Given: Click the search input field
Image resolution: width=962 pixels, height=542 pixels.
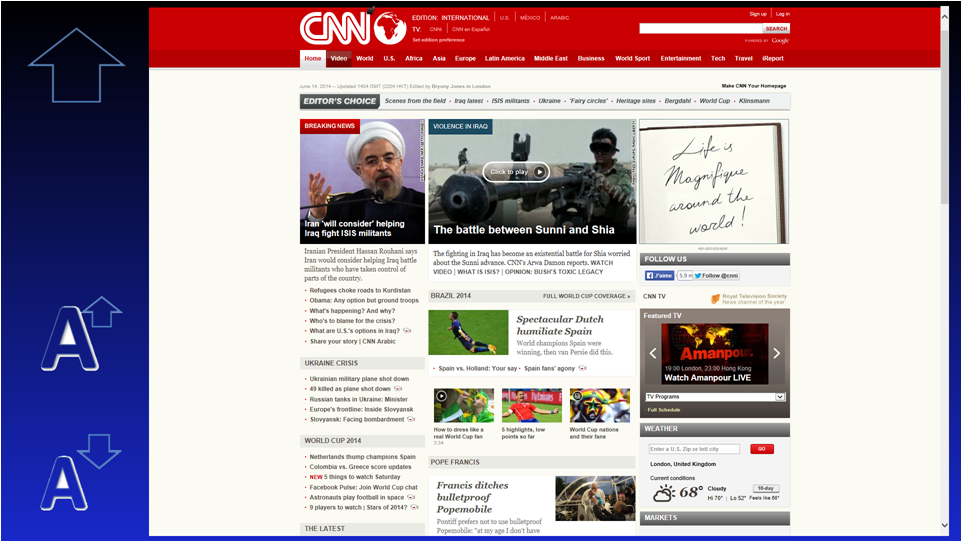Looking at the screenshot, I should [701, 28].
